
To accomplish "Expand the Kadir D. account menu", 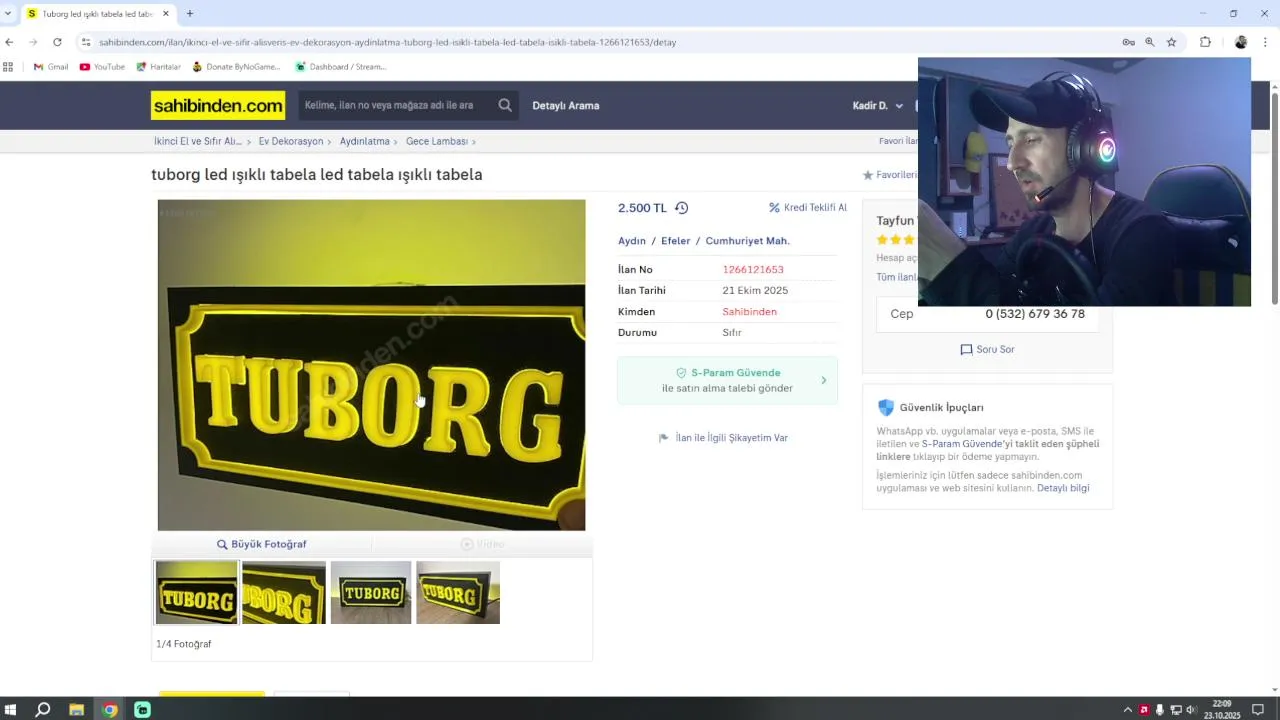I will coord(877,106).
